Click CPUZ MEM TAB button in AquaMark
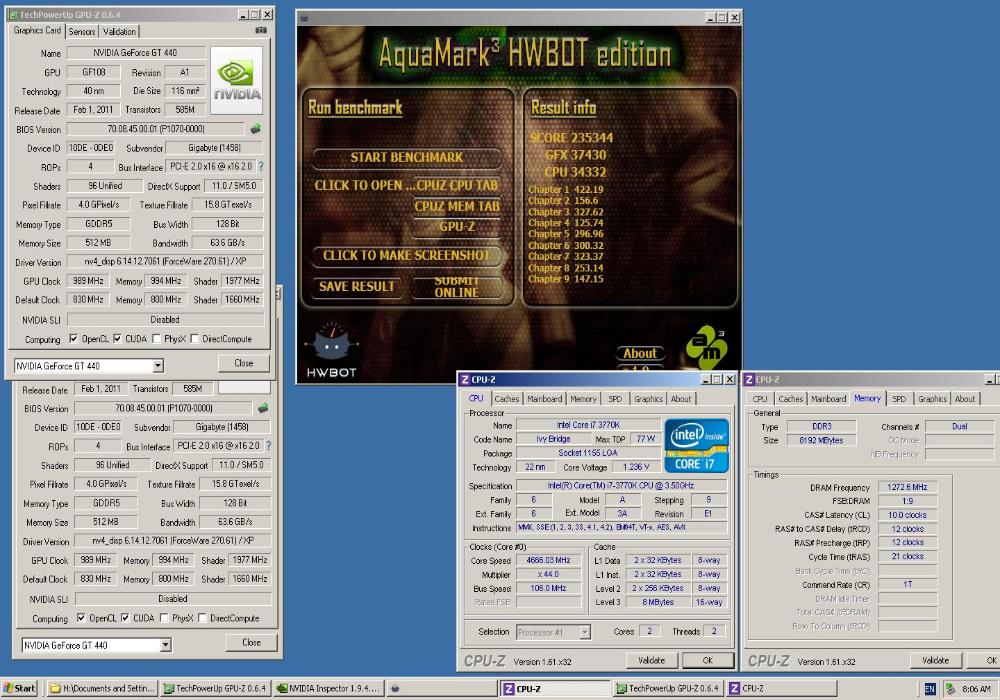This screenshot has height=700, width=1000. click(457, 206)
